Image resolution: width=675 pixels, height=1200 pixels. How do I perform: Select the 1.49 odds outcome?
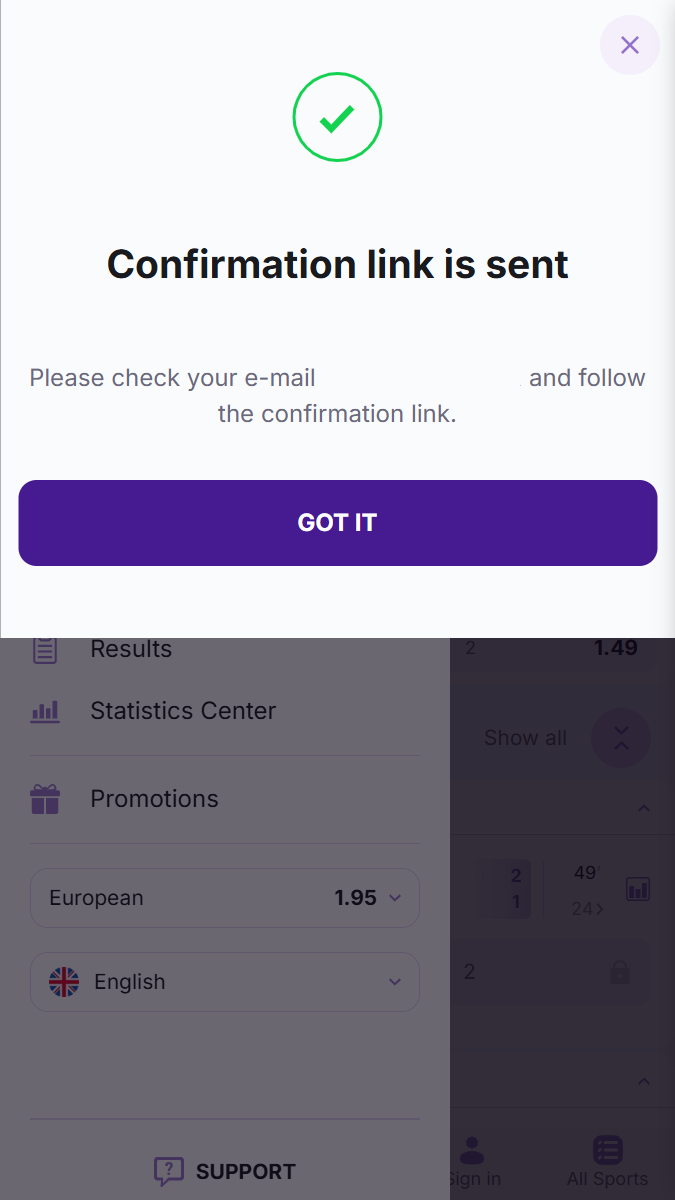(616, 648)
